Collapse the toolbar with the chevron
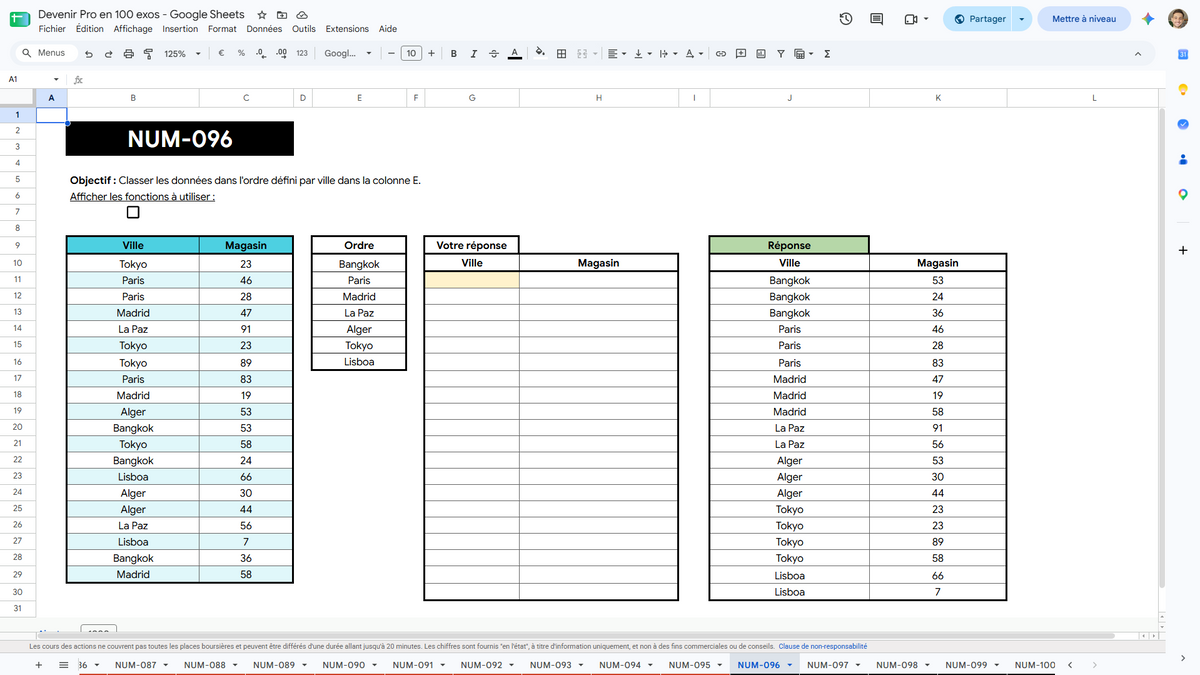Screen dimensions: 1200x675 tap(1138, 54)
